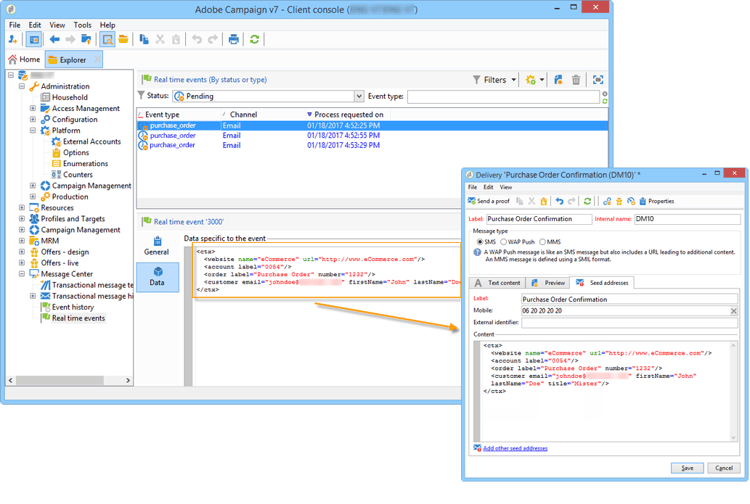Click Add other seed addresses link
This screenshot has width=750, height=504.
click(515, 448)
